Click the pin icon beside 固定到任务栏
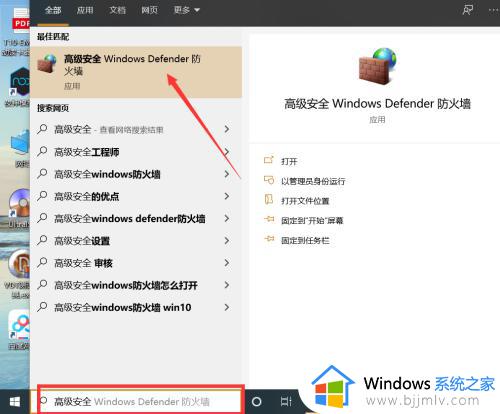Screen dimensions: 500x414 [269, 239]
